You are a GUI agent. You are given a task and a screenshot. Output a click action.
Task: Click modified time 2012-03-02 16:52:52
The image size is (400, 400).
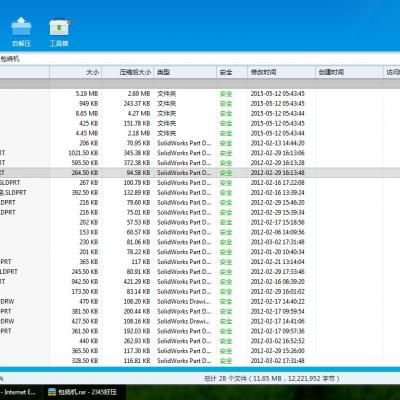(278, 341)
